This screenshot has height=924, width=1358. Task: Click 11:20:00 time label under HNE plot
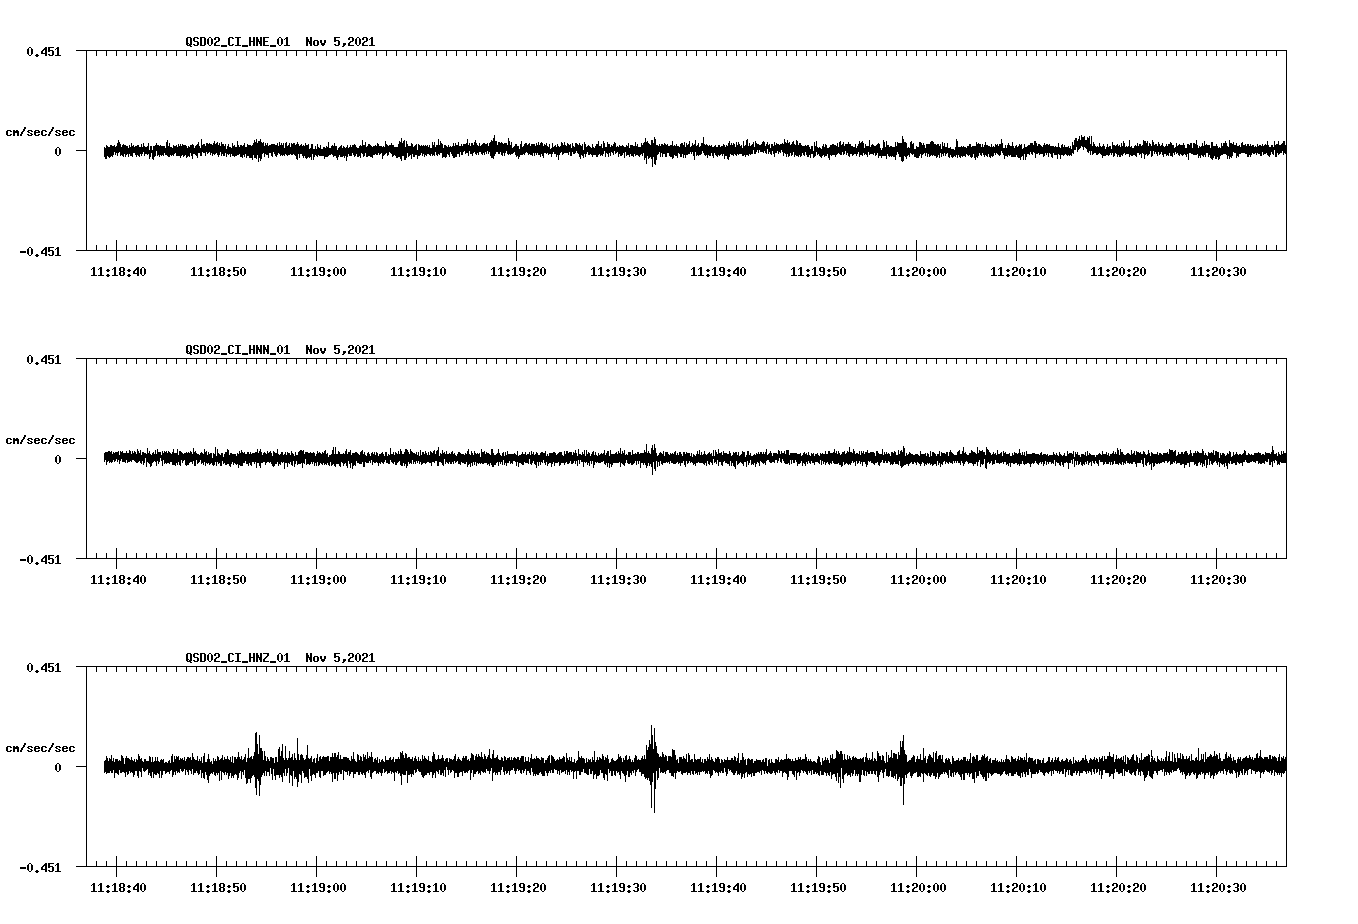point(918,272)
